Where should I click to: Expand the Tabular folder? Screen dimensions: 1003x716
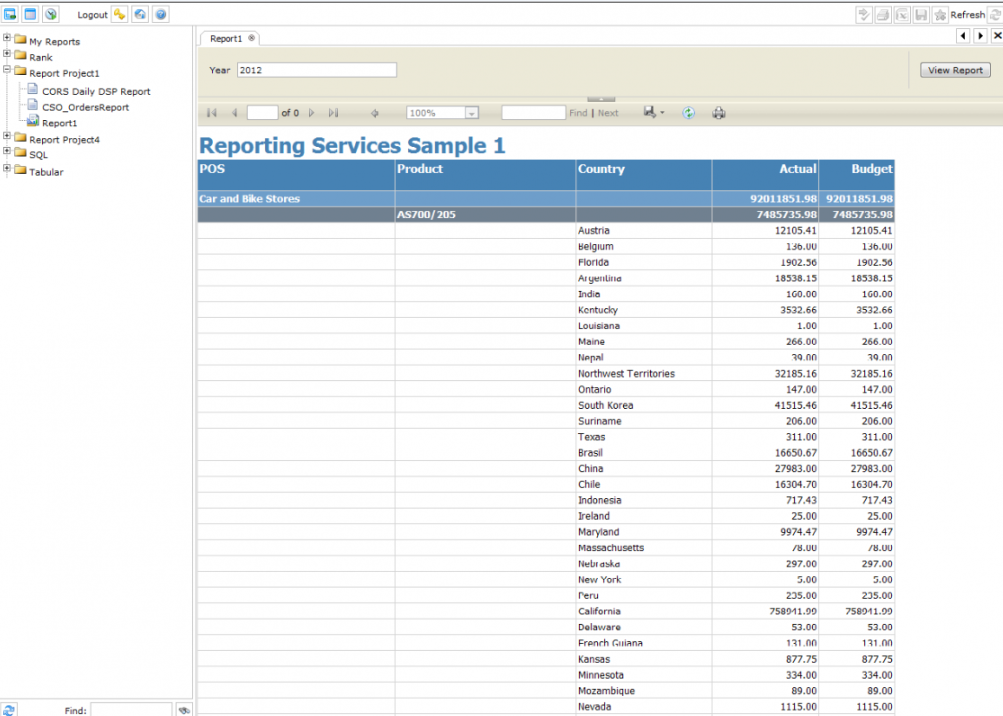(x=6, y=168)
